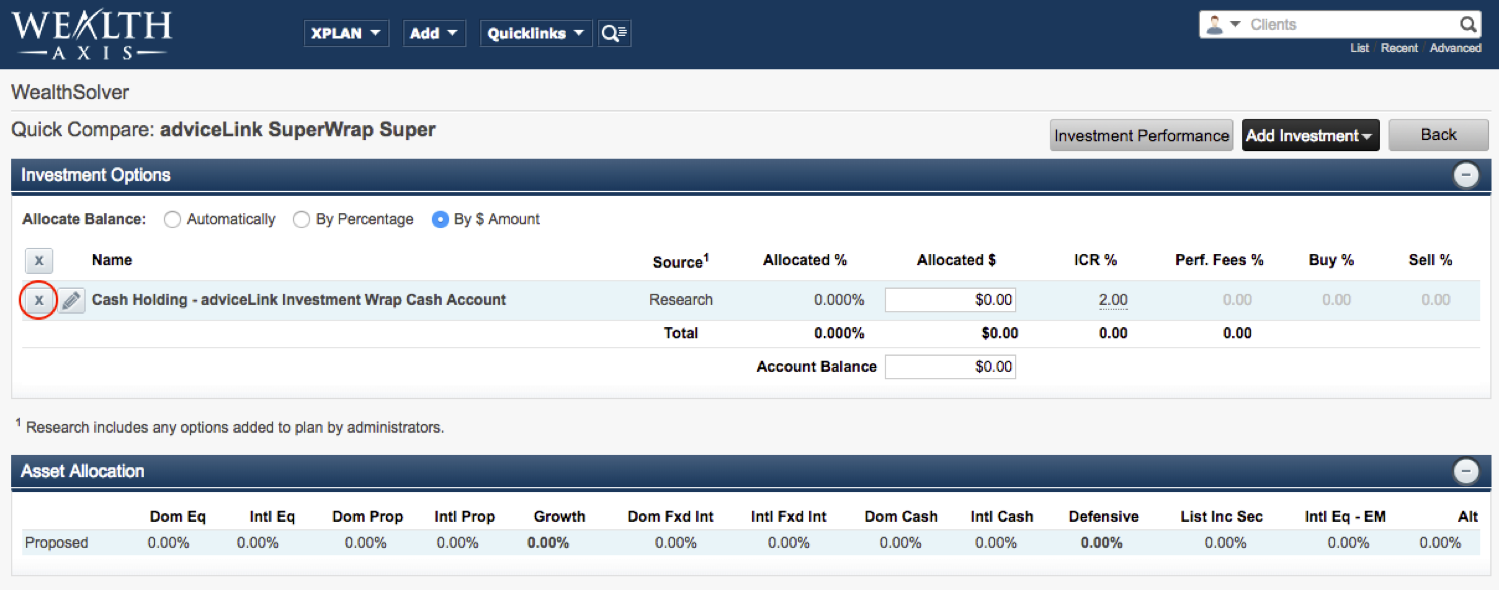Open the search options icon beside Quicklinks
This screenshot has height=590, width=1499.
[614, 34]
